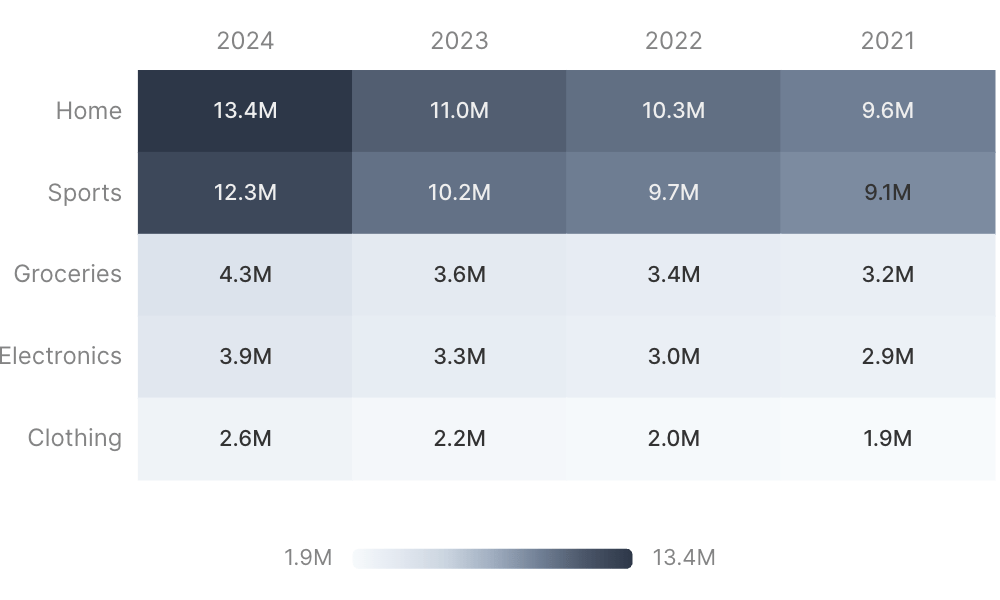Click the 10.3M Home 2022 cell
The image size is (1000, 600).
click(673, 111)
